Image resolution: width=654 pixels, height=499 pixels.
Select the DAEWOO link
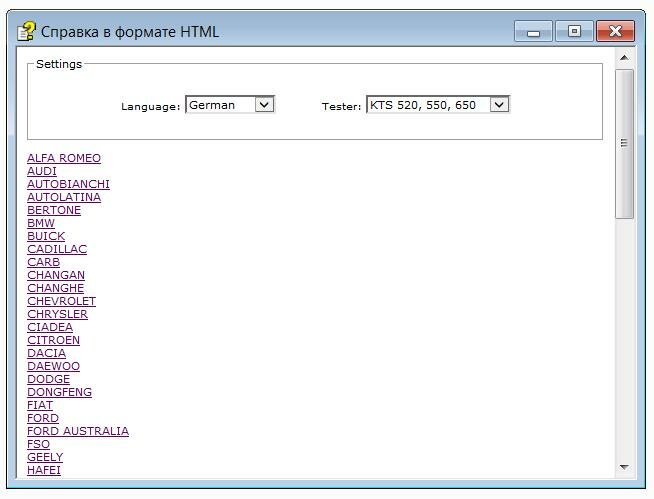coord(53,366)
